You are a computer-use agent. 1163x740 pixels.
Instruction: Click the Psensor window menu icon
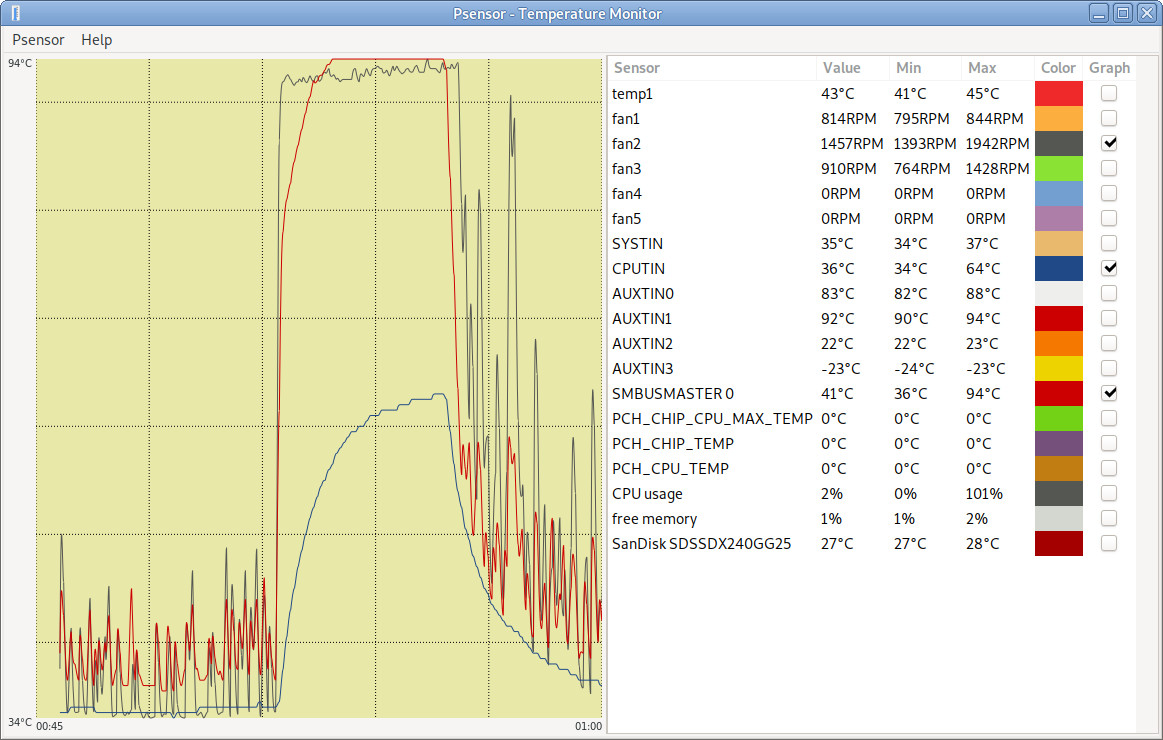(16, 13)
